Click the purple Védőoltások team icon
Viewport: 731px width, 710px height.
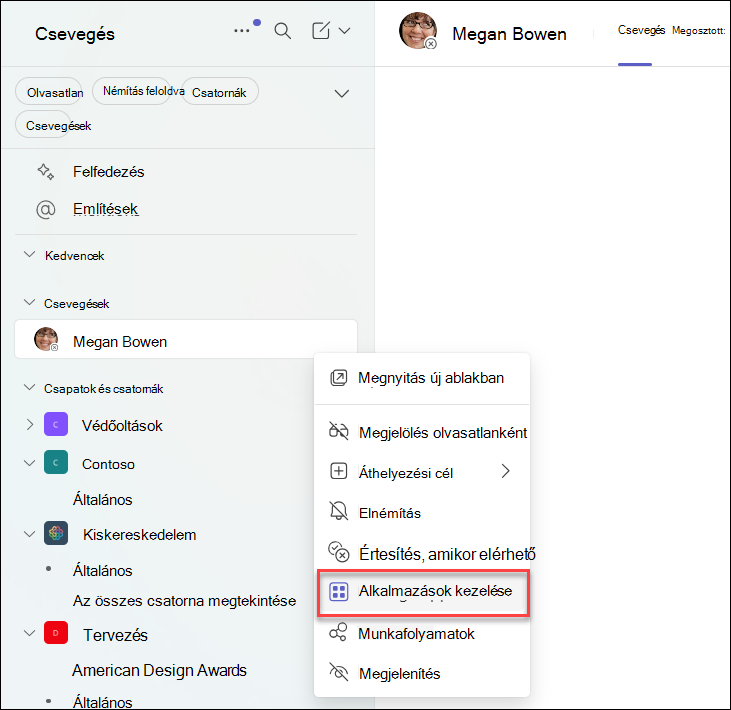(x=56, y=424)
